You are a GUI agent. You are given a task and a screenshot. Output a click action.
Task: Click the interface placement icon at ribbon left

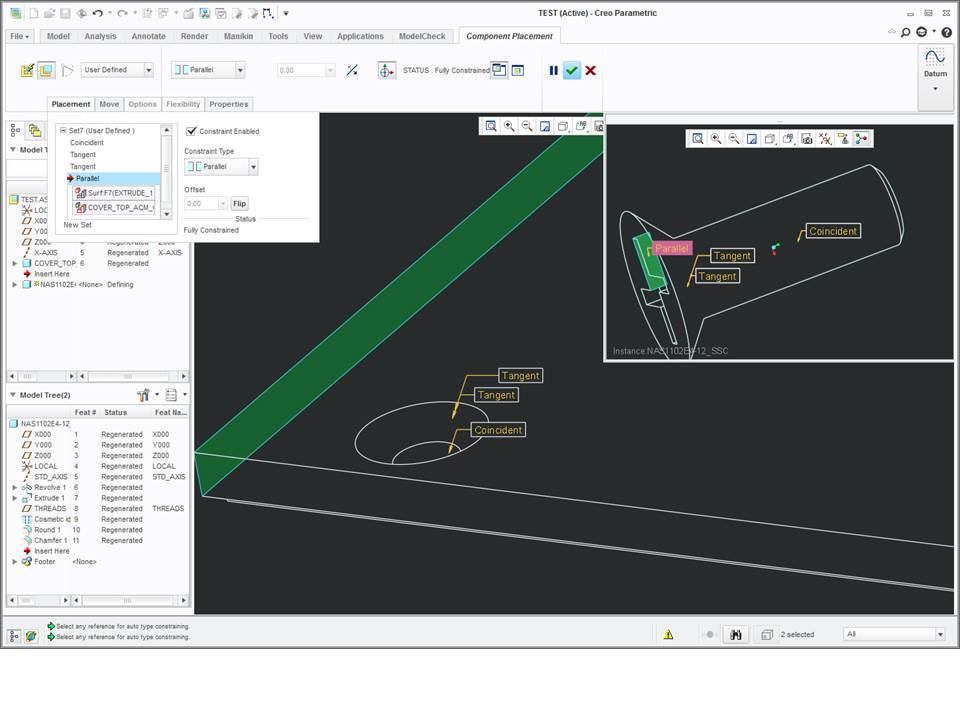(x=27, y=70)
